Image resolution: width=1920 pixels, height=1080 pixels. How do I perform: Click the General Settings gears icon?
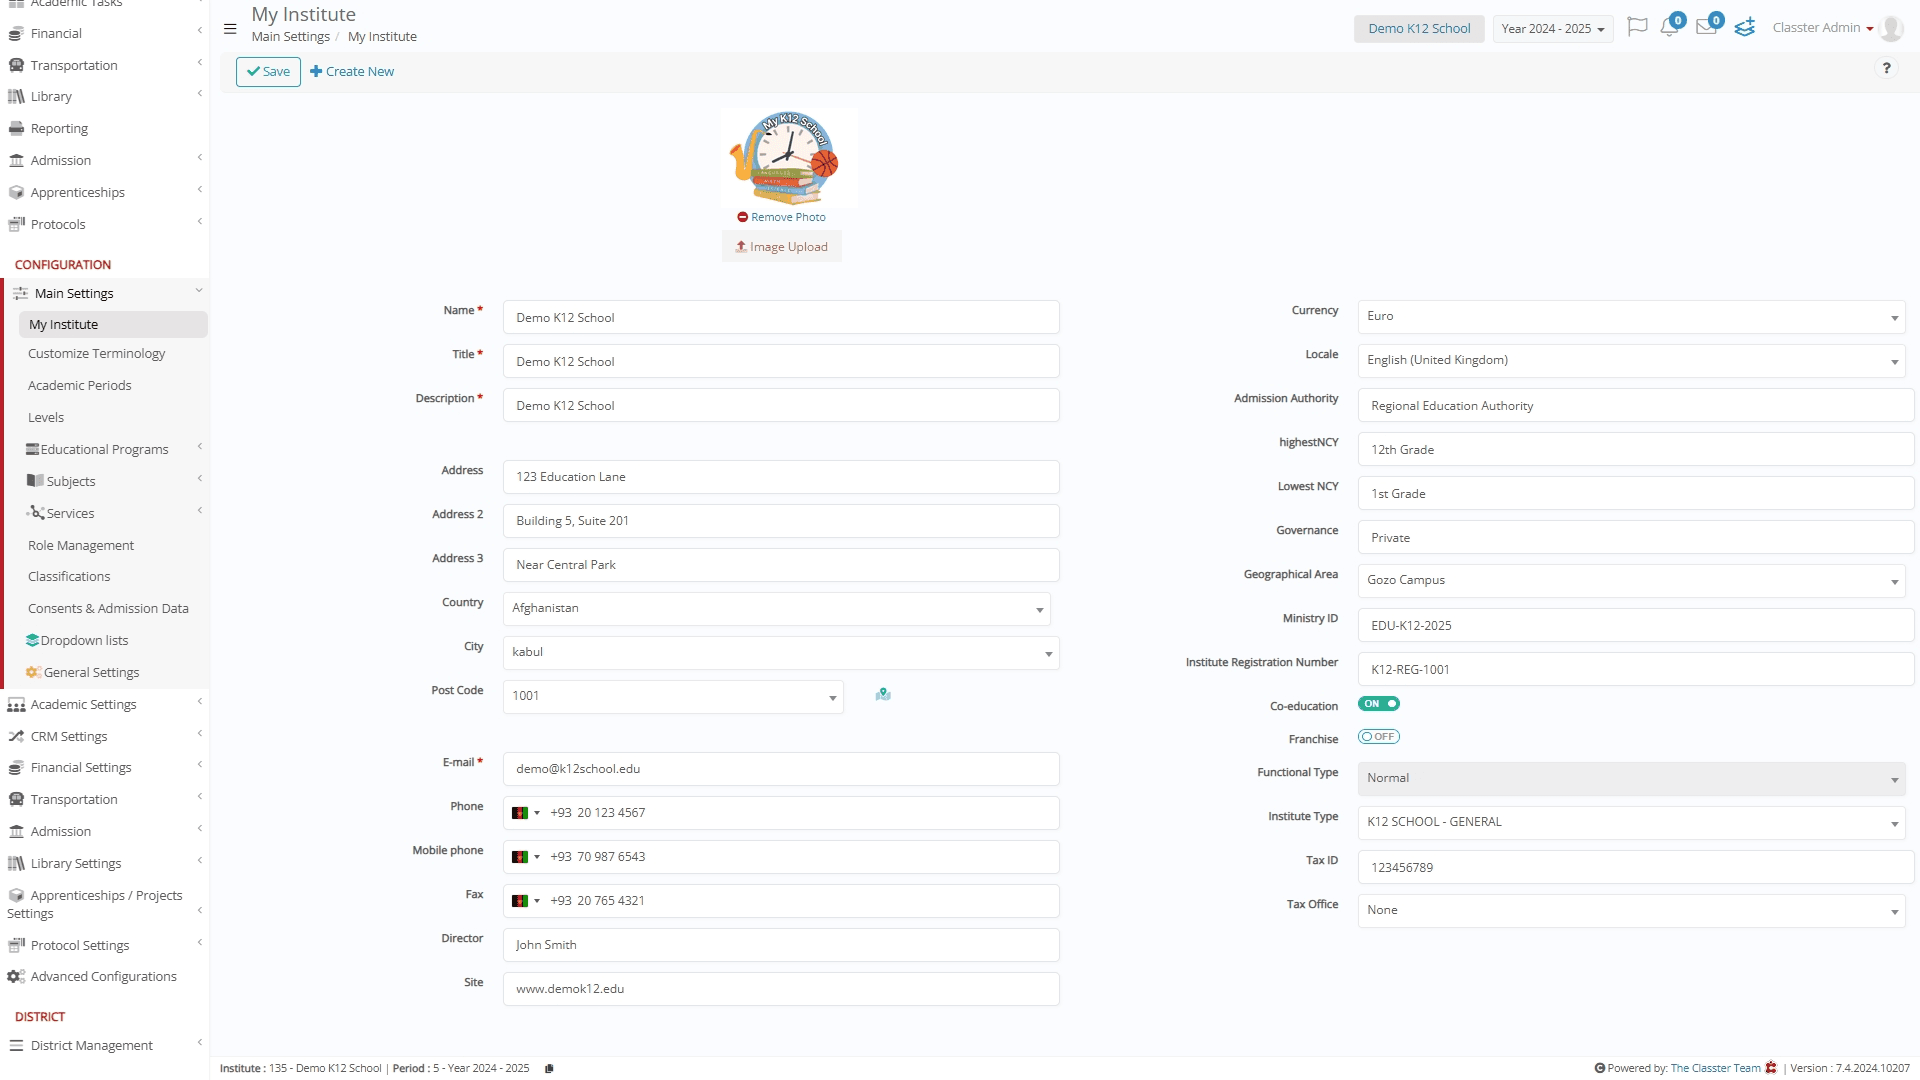pos(33,673)
